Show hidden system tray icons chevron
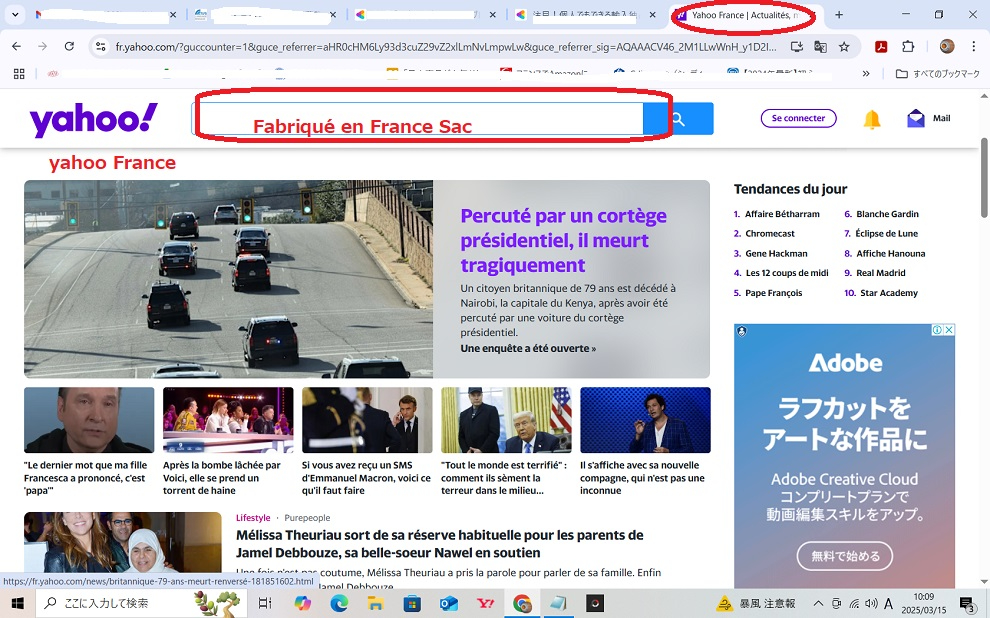The width and height of the screenshot is (990, 618). coord(818,603)
